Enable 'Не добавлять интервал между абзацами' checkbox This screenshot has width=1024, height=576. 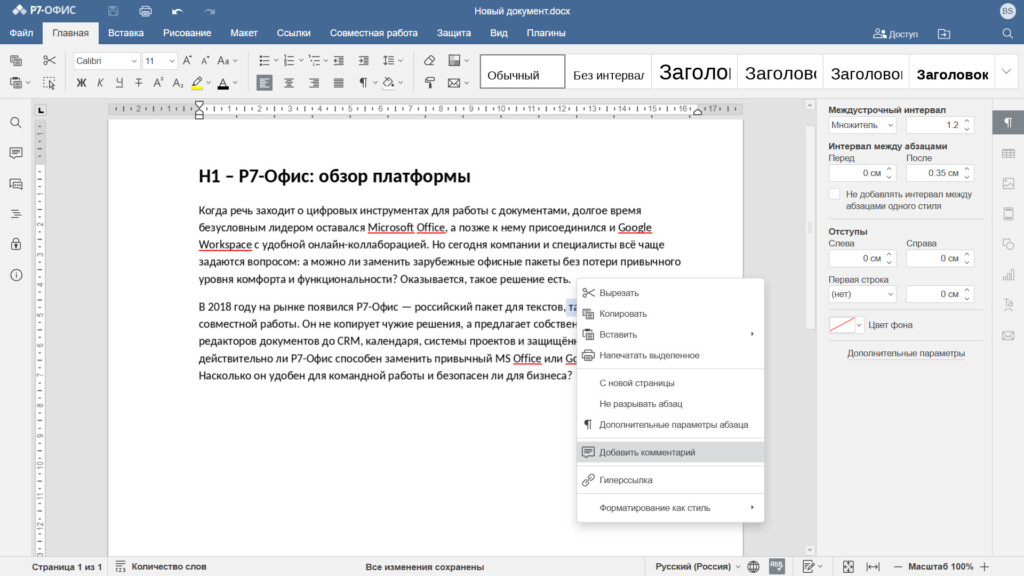pyautogui.click(x=834, y=194)
